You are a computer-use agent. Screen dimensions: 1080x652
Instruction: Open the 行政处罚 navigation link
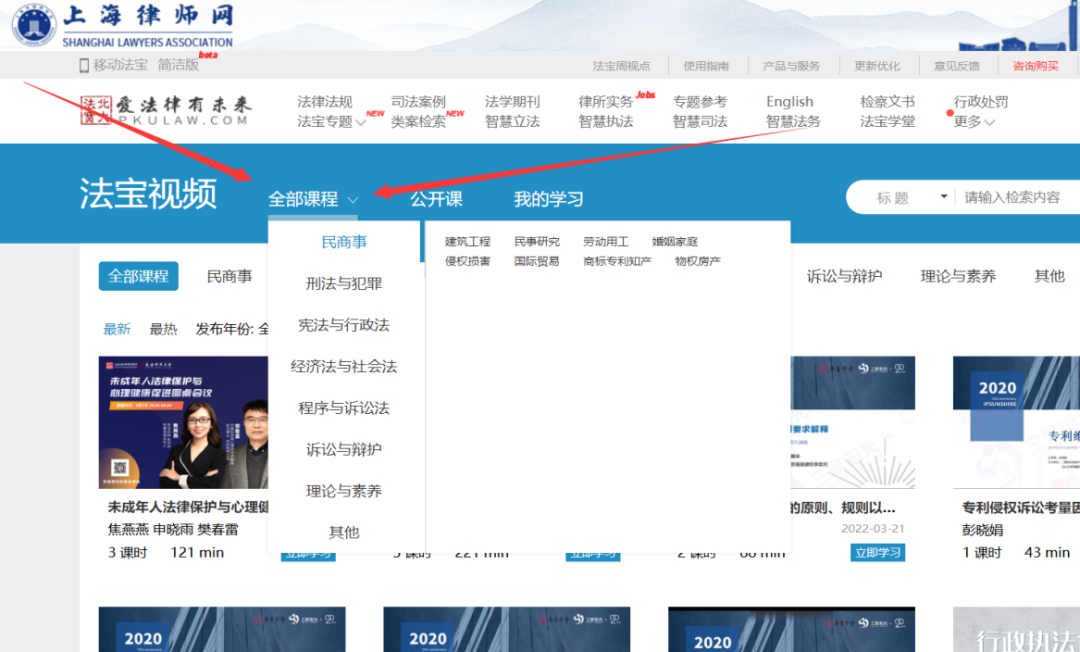(x=981, y=102)
